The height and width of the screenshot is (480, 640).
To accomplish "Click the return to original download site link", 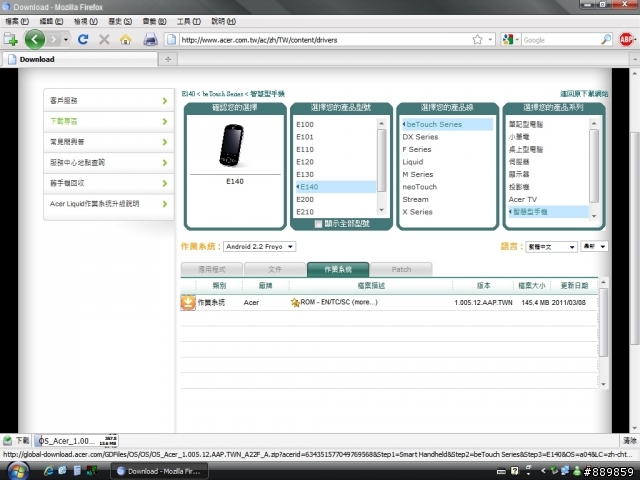I will click(x=584, y=94).
